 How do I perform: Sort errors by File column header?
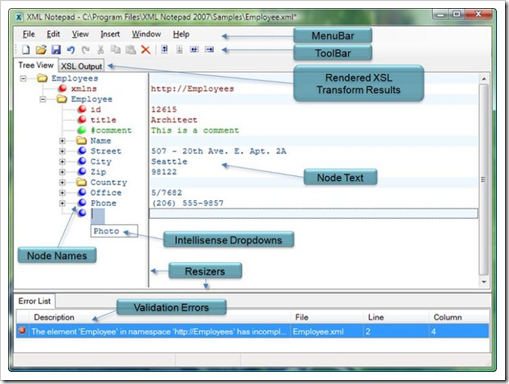[x=327, y=317]
